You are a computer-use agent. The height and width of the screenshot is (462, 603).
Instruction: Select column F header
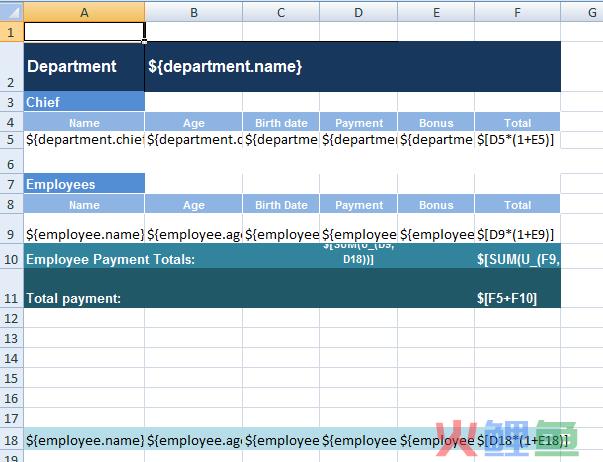pyautogui.click(x=518, y=12)
